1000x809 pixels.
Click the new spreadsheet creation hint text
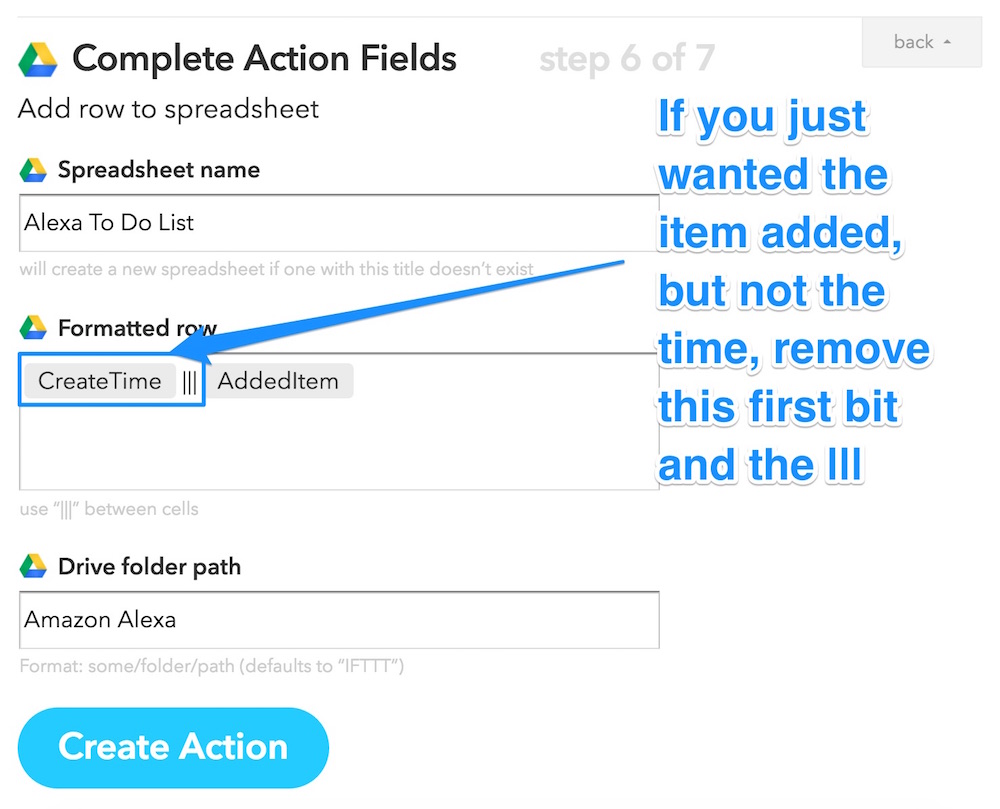pos(276,269)
